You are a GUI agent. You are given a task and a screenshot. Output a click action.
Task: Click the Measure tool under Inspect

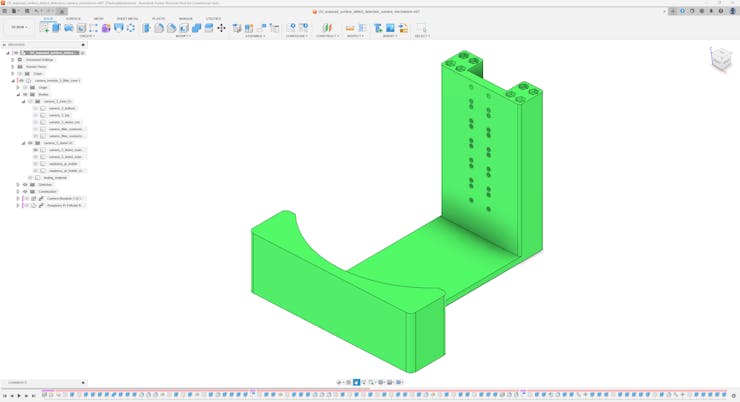(350, 28)
